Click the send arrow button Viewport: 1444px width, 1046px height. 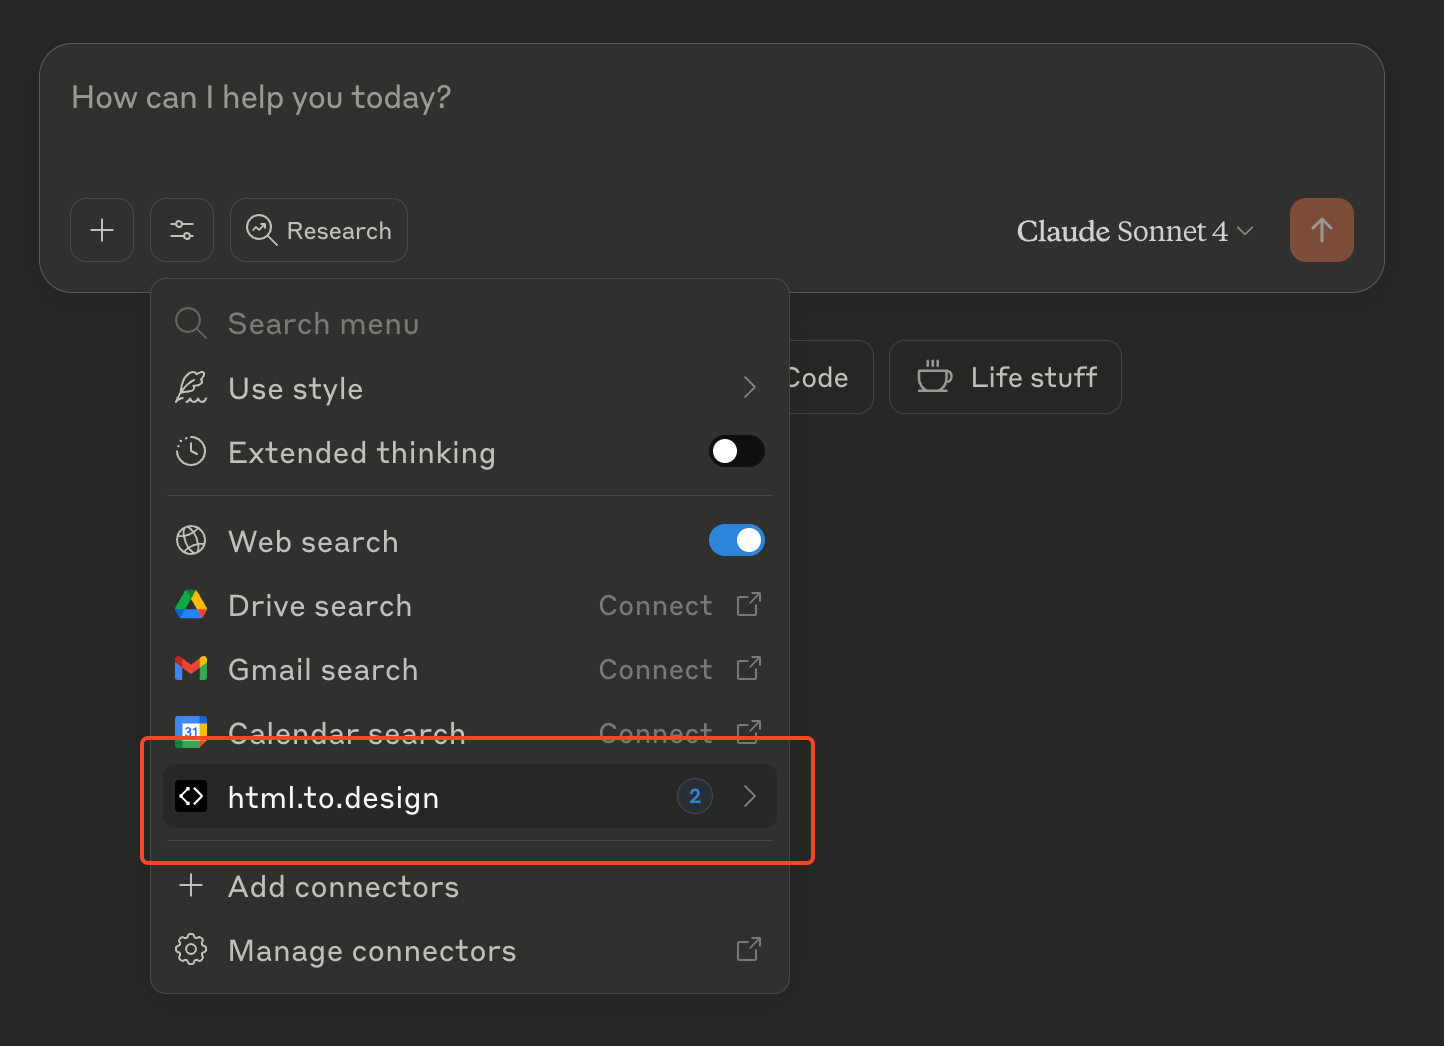(x=1321, y=230)
